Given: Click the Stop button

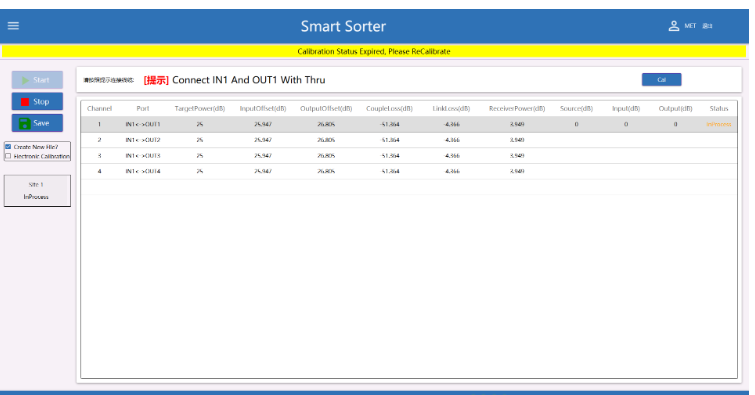Looking at the screenshot, I should tap(37, 102).
